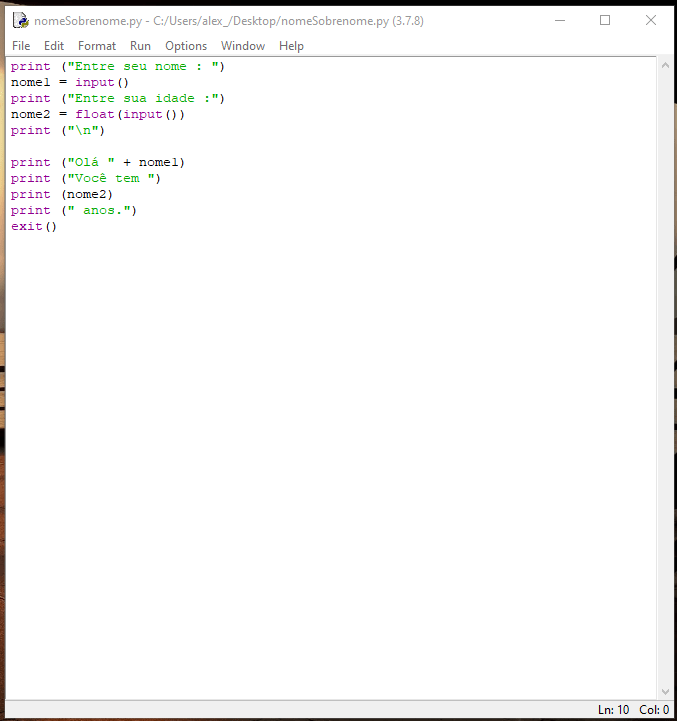Open the Format menu
Viewport: 677px width, 721px height.
click(x=97, y=46)
